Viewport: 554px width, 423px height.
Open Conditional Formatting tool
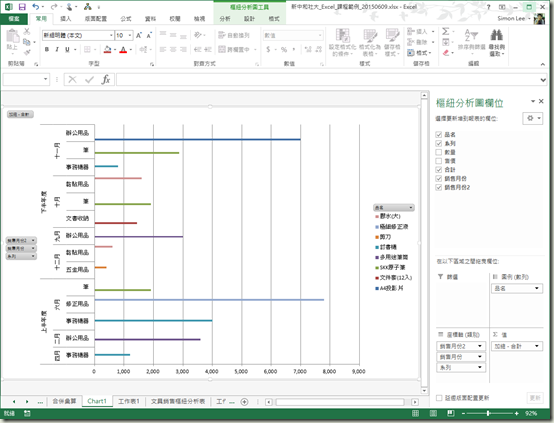(342, 42)
